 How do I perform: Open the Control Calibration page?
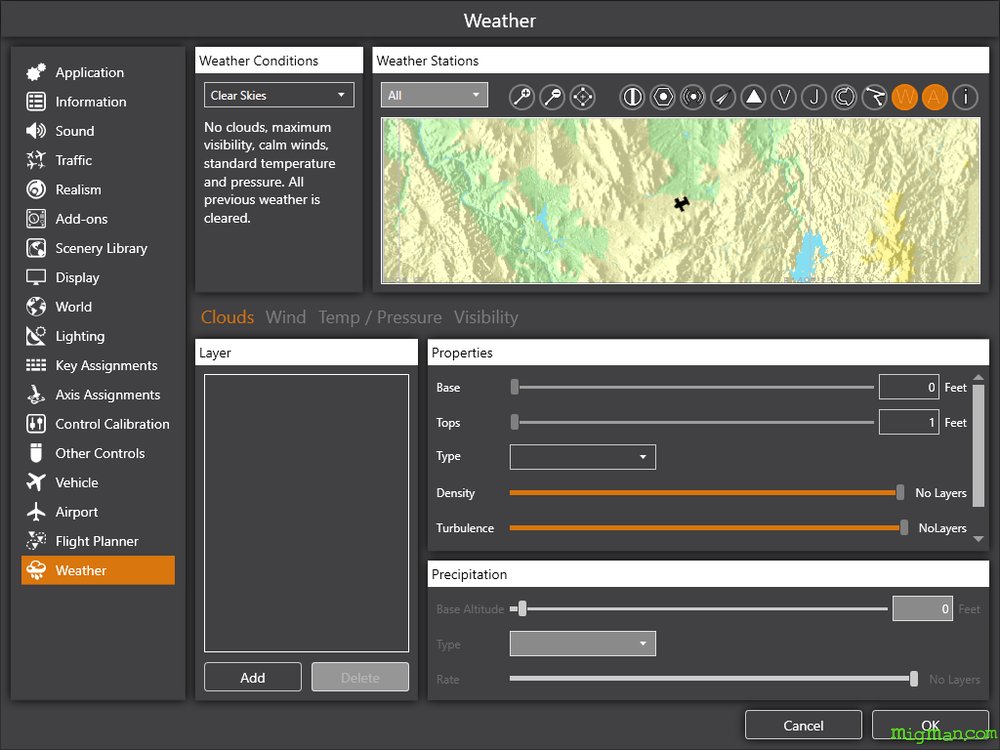click(x=99, y=424)
